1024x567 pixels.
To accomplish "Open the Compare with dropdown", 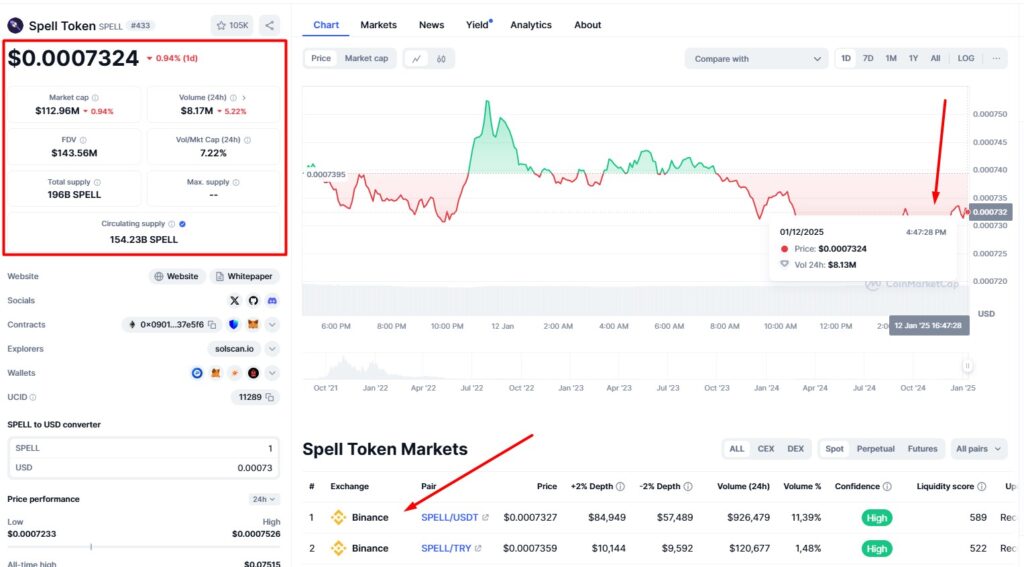I will click(x=756, y=59).
